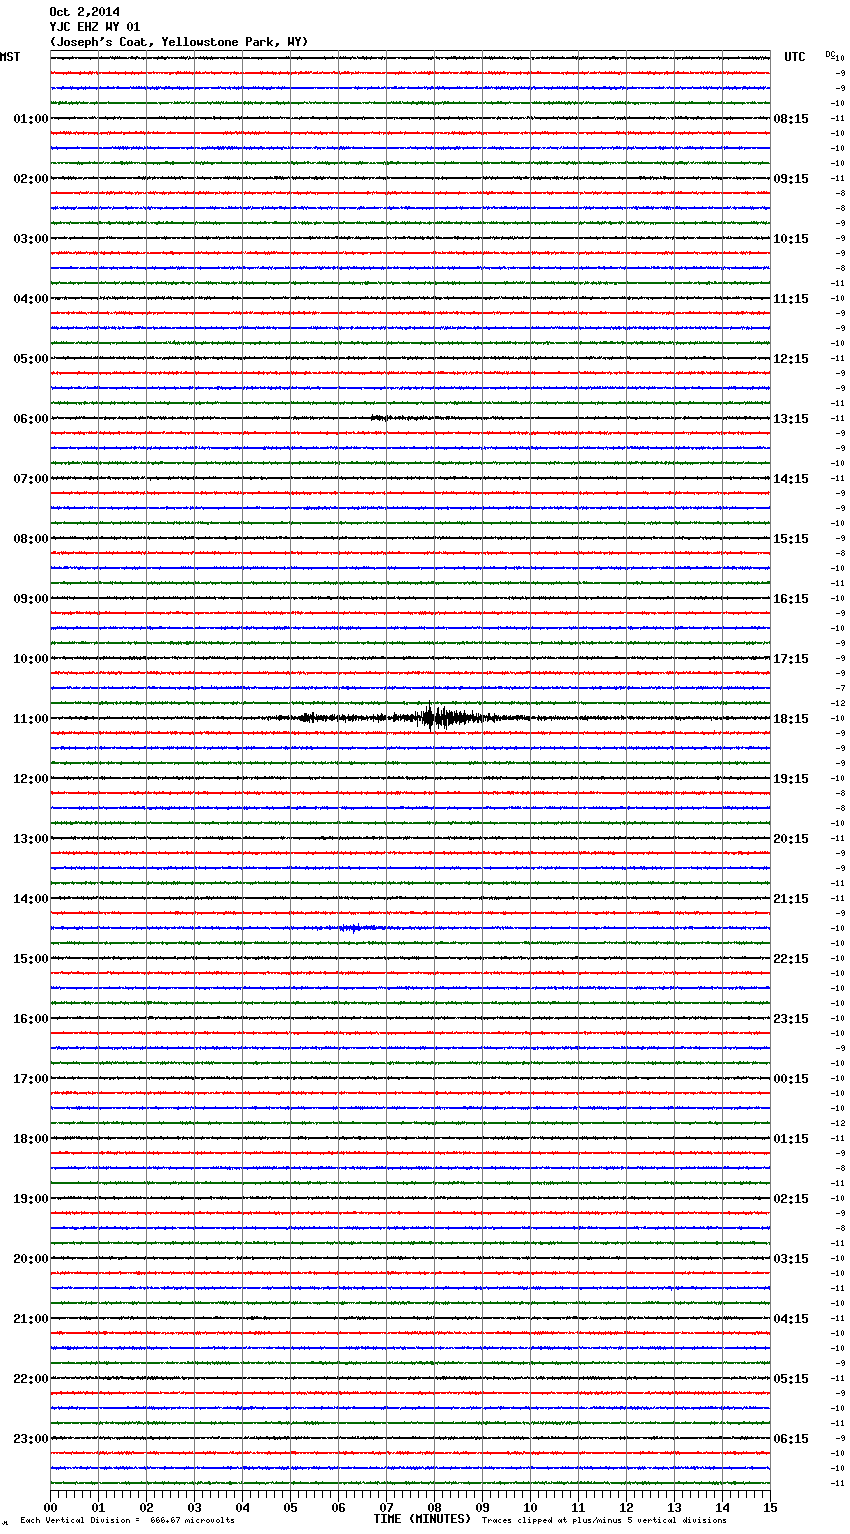This screenshot has height=1534, width=850.
Task: Click the UTC time label '13:15'
Action: click(791, 419)
